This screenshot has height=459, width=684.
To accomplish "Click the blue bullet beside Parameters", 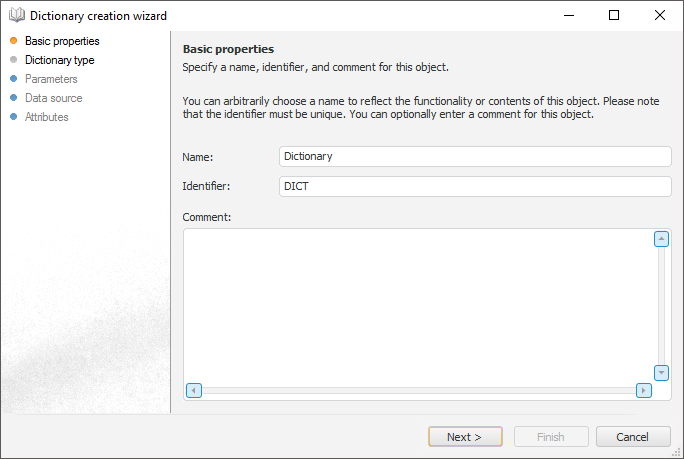I will coord(13,79).
